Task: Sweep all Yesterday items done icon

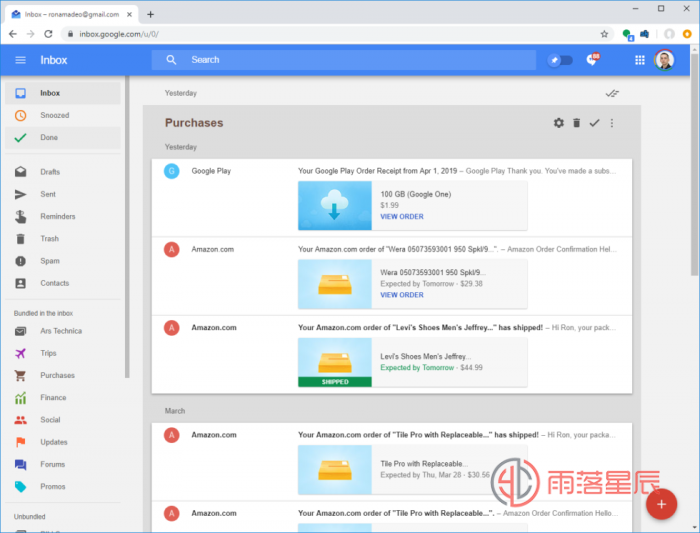Action: 612,93
